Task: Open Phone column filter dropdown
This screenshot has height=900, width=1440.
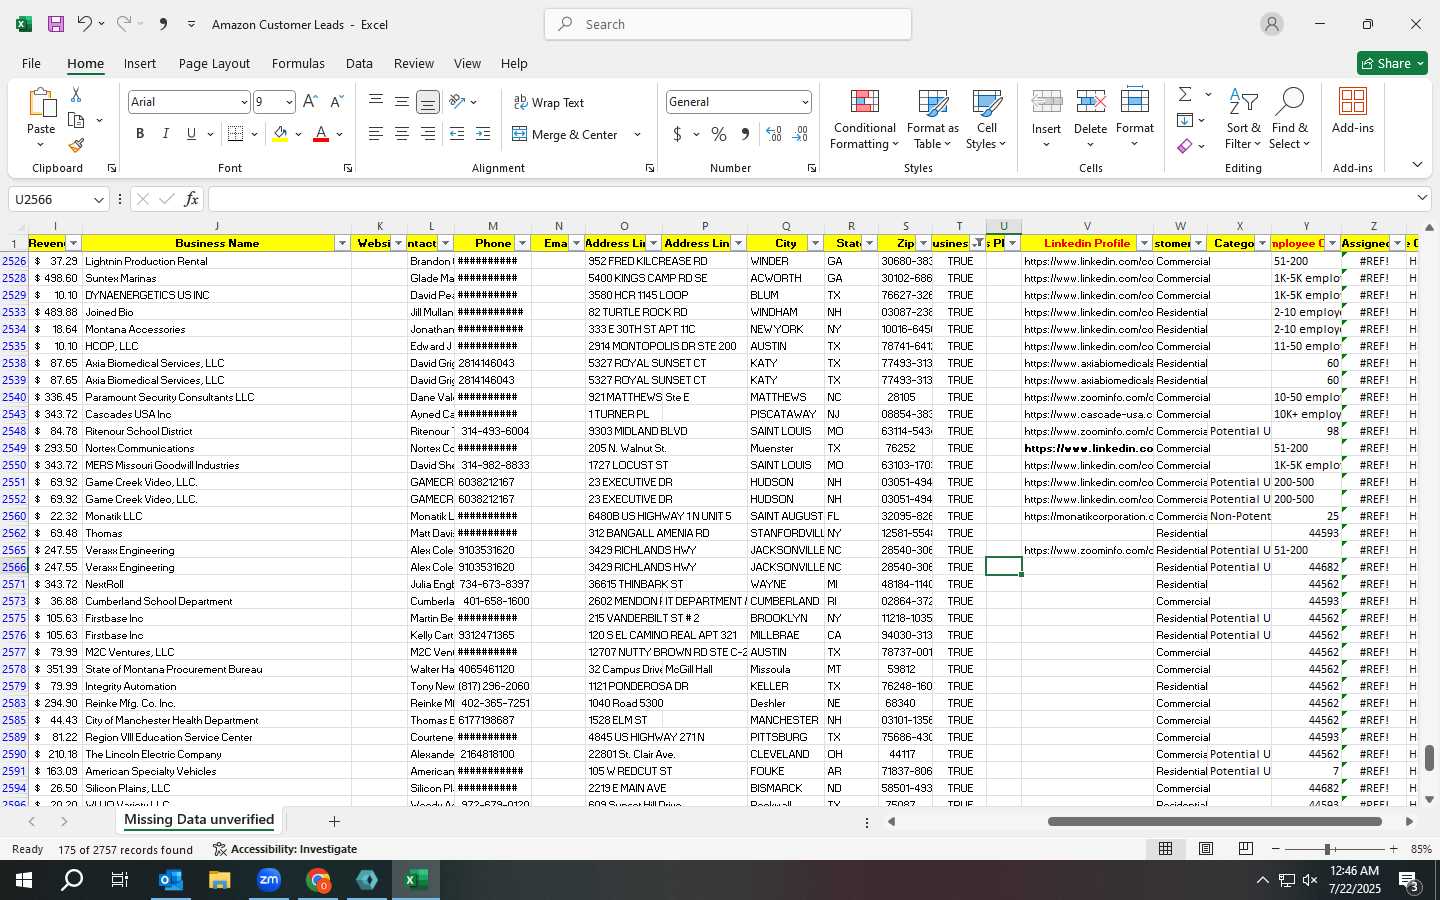Action: (522, 244)
